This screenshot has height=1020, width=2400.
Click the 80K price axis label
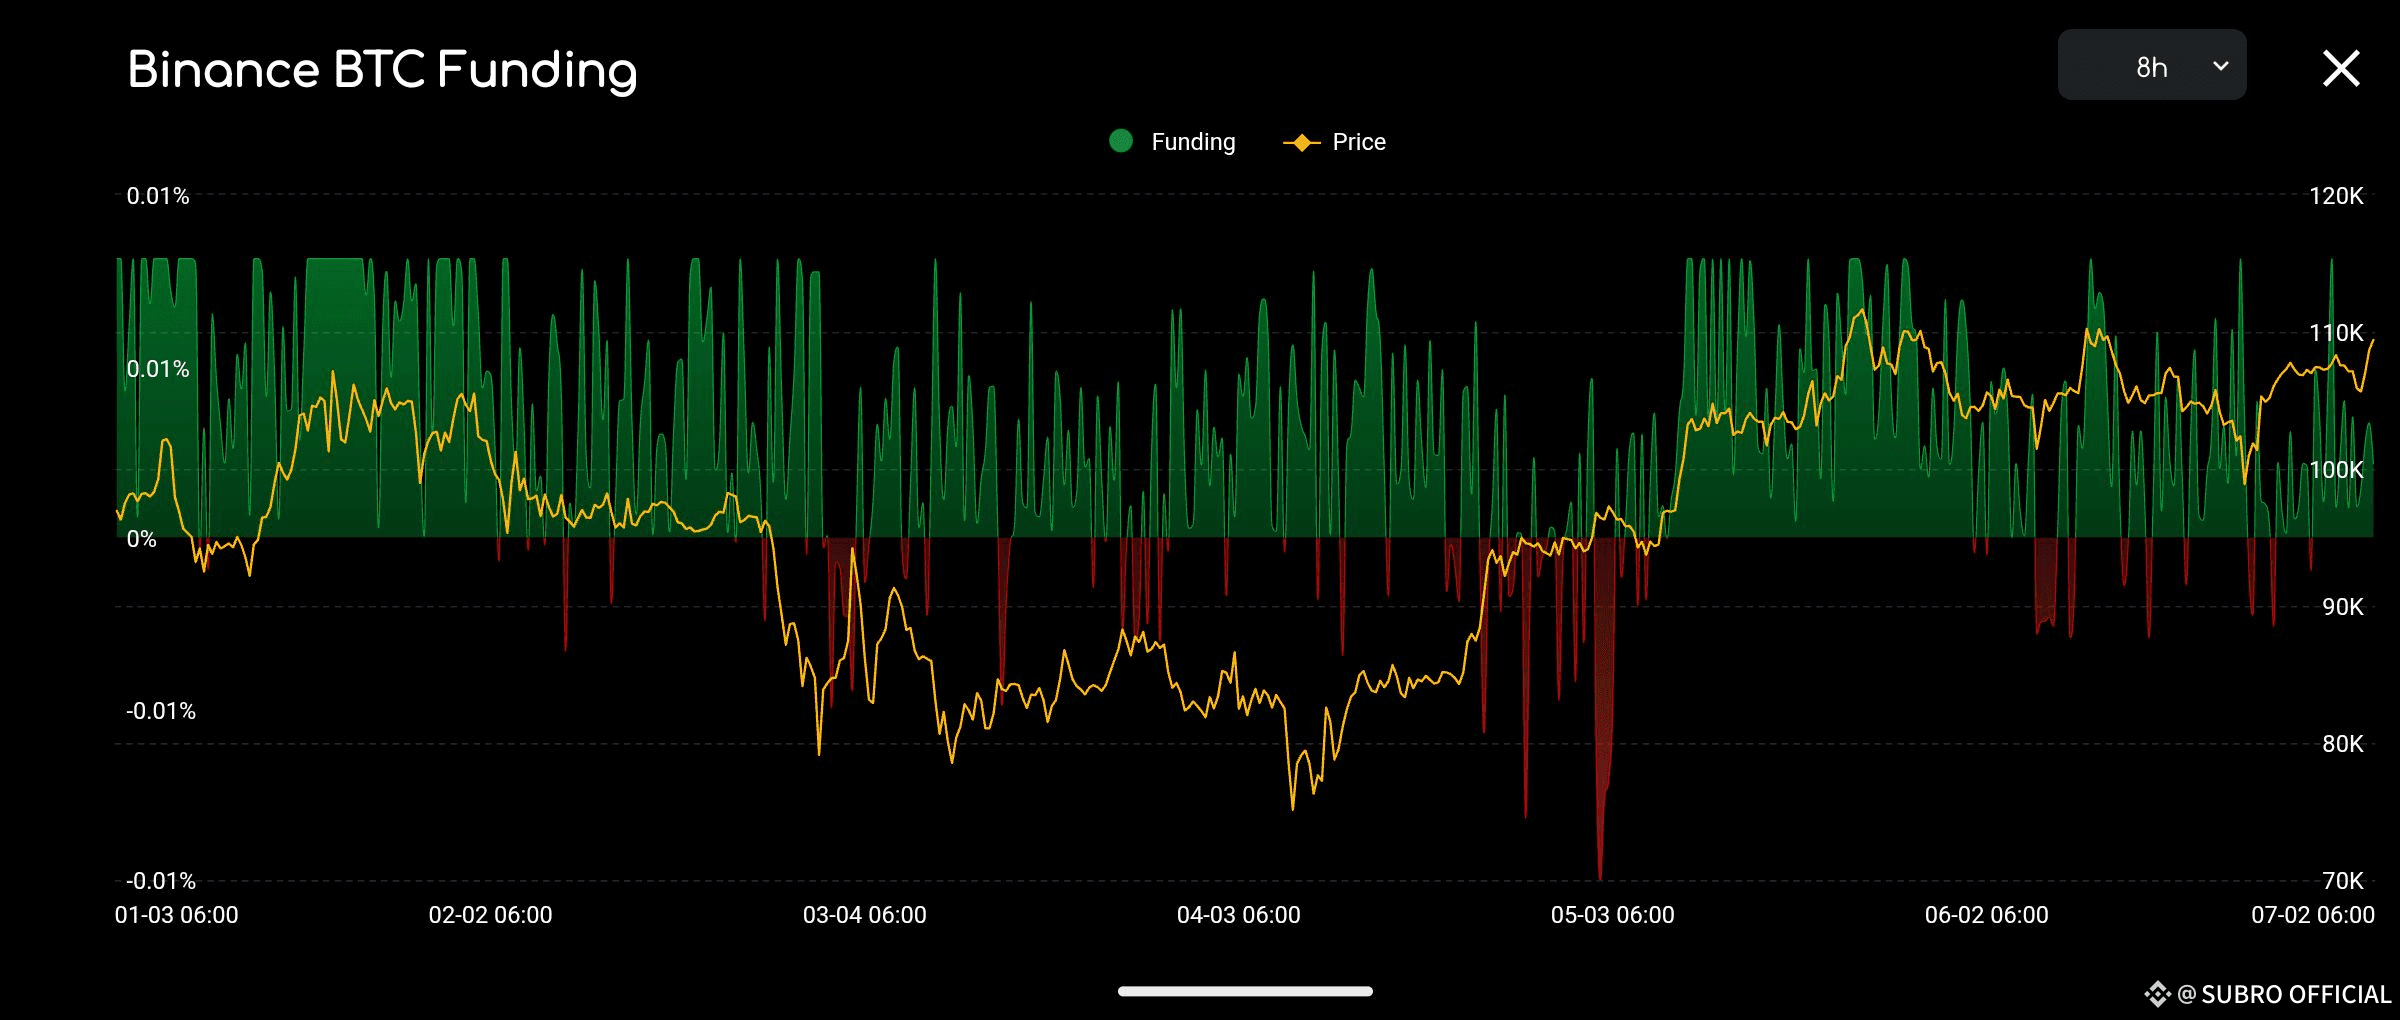2343,744
